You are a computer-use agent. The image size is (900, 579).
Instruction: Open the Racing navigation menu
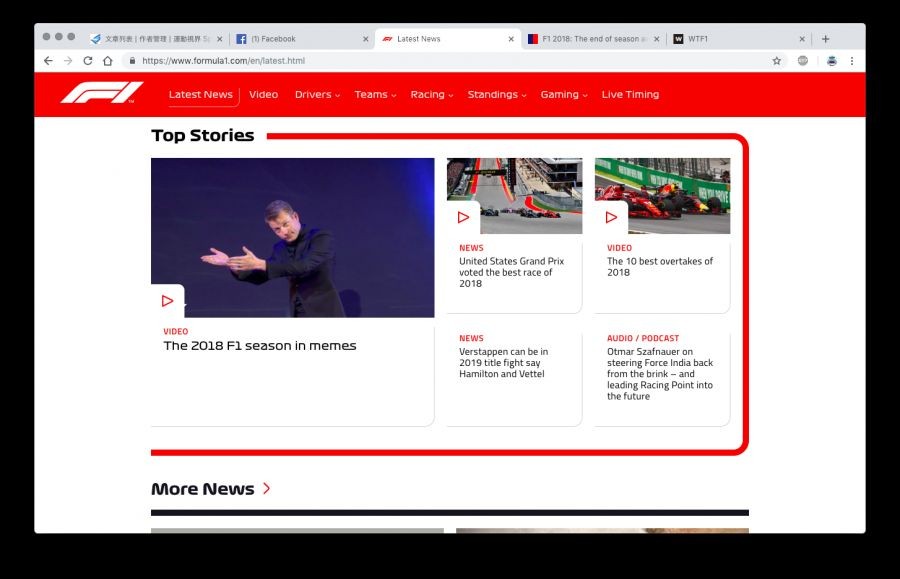tap(431, 95)
